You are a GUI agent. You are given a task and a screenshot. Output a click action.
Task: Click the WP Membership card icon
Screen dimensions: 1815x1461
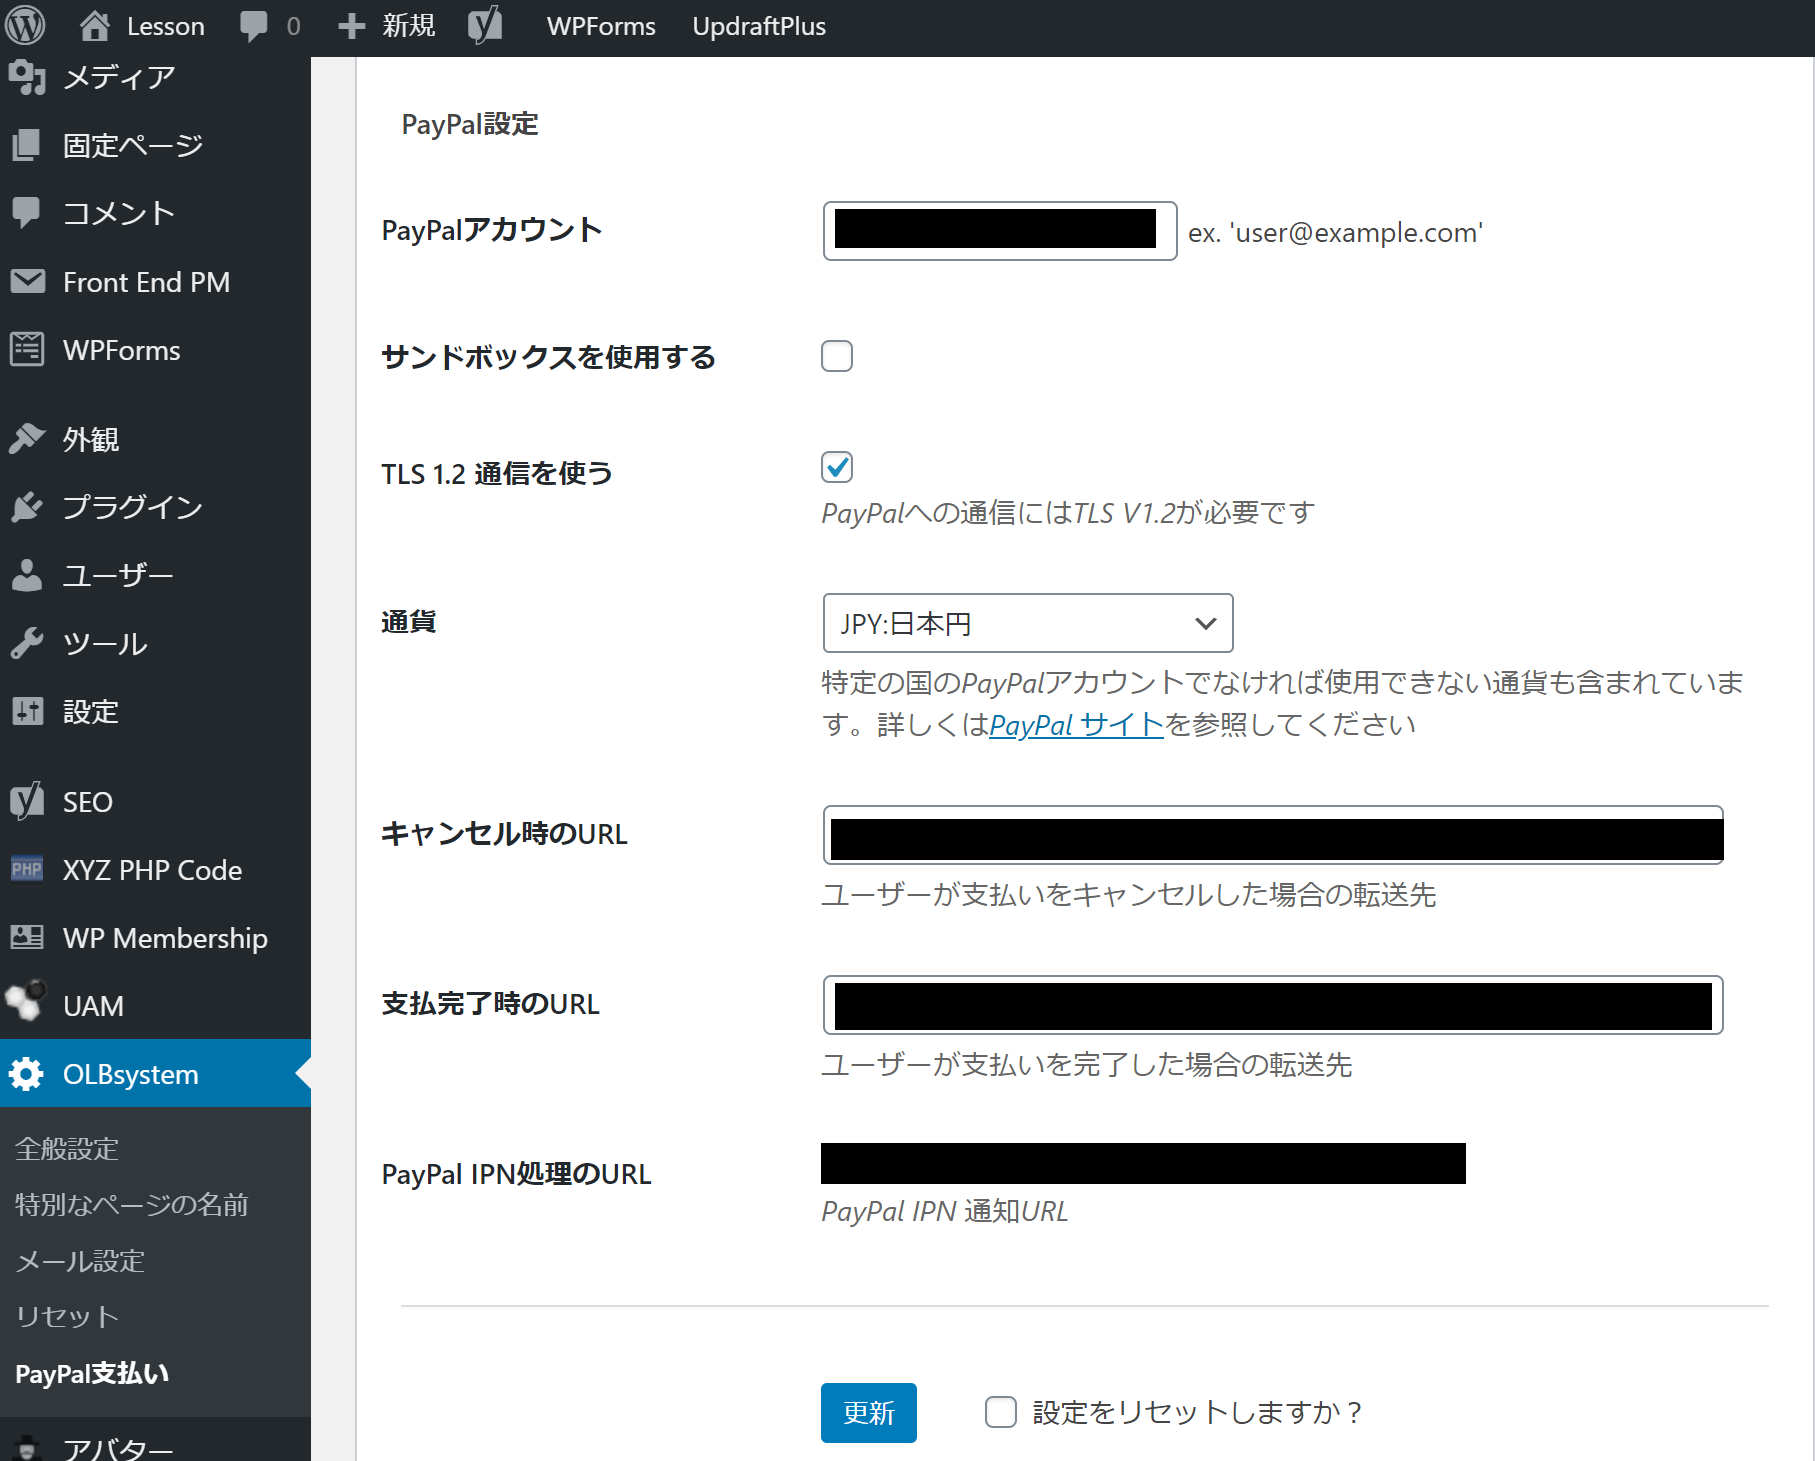27,937
